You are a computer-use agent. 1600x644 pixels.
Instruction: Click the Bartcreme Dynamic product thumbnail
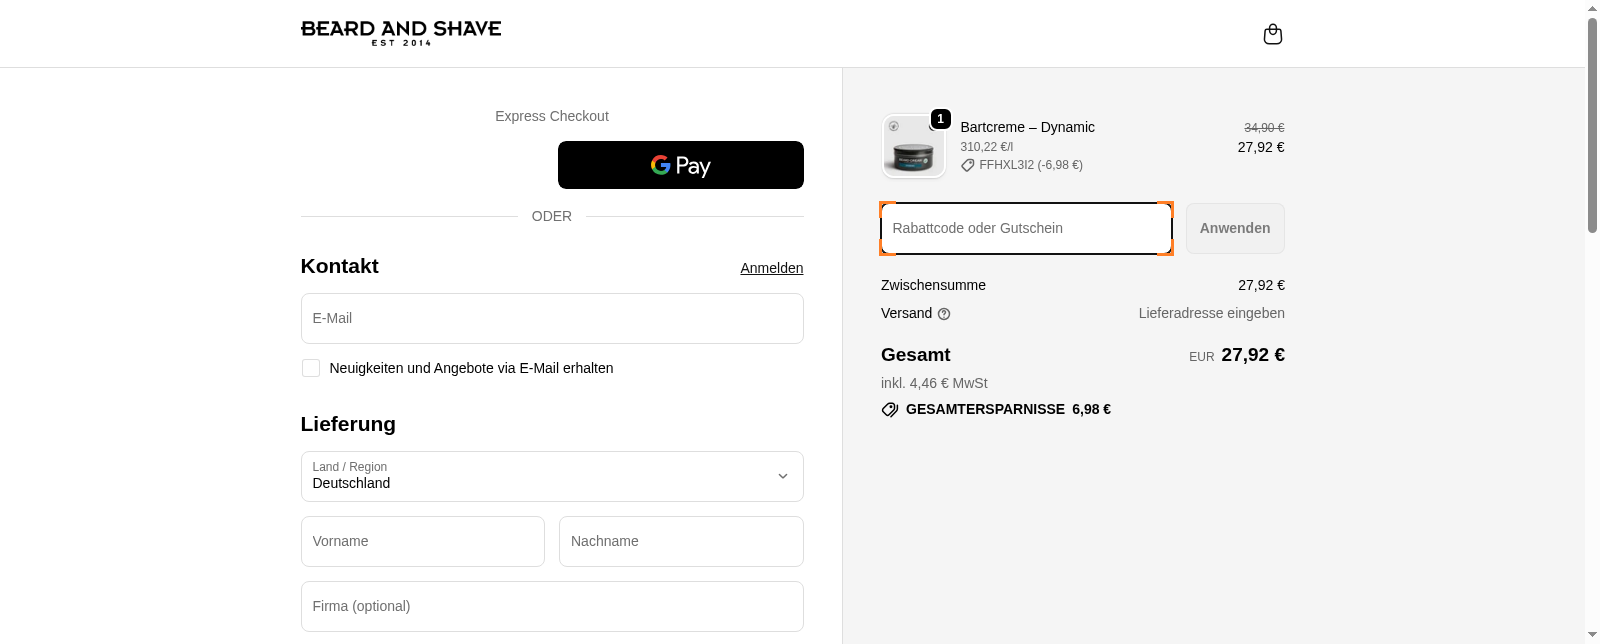(x=912, y=147)
